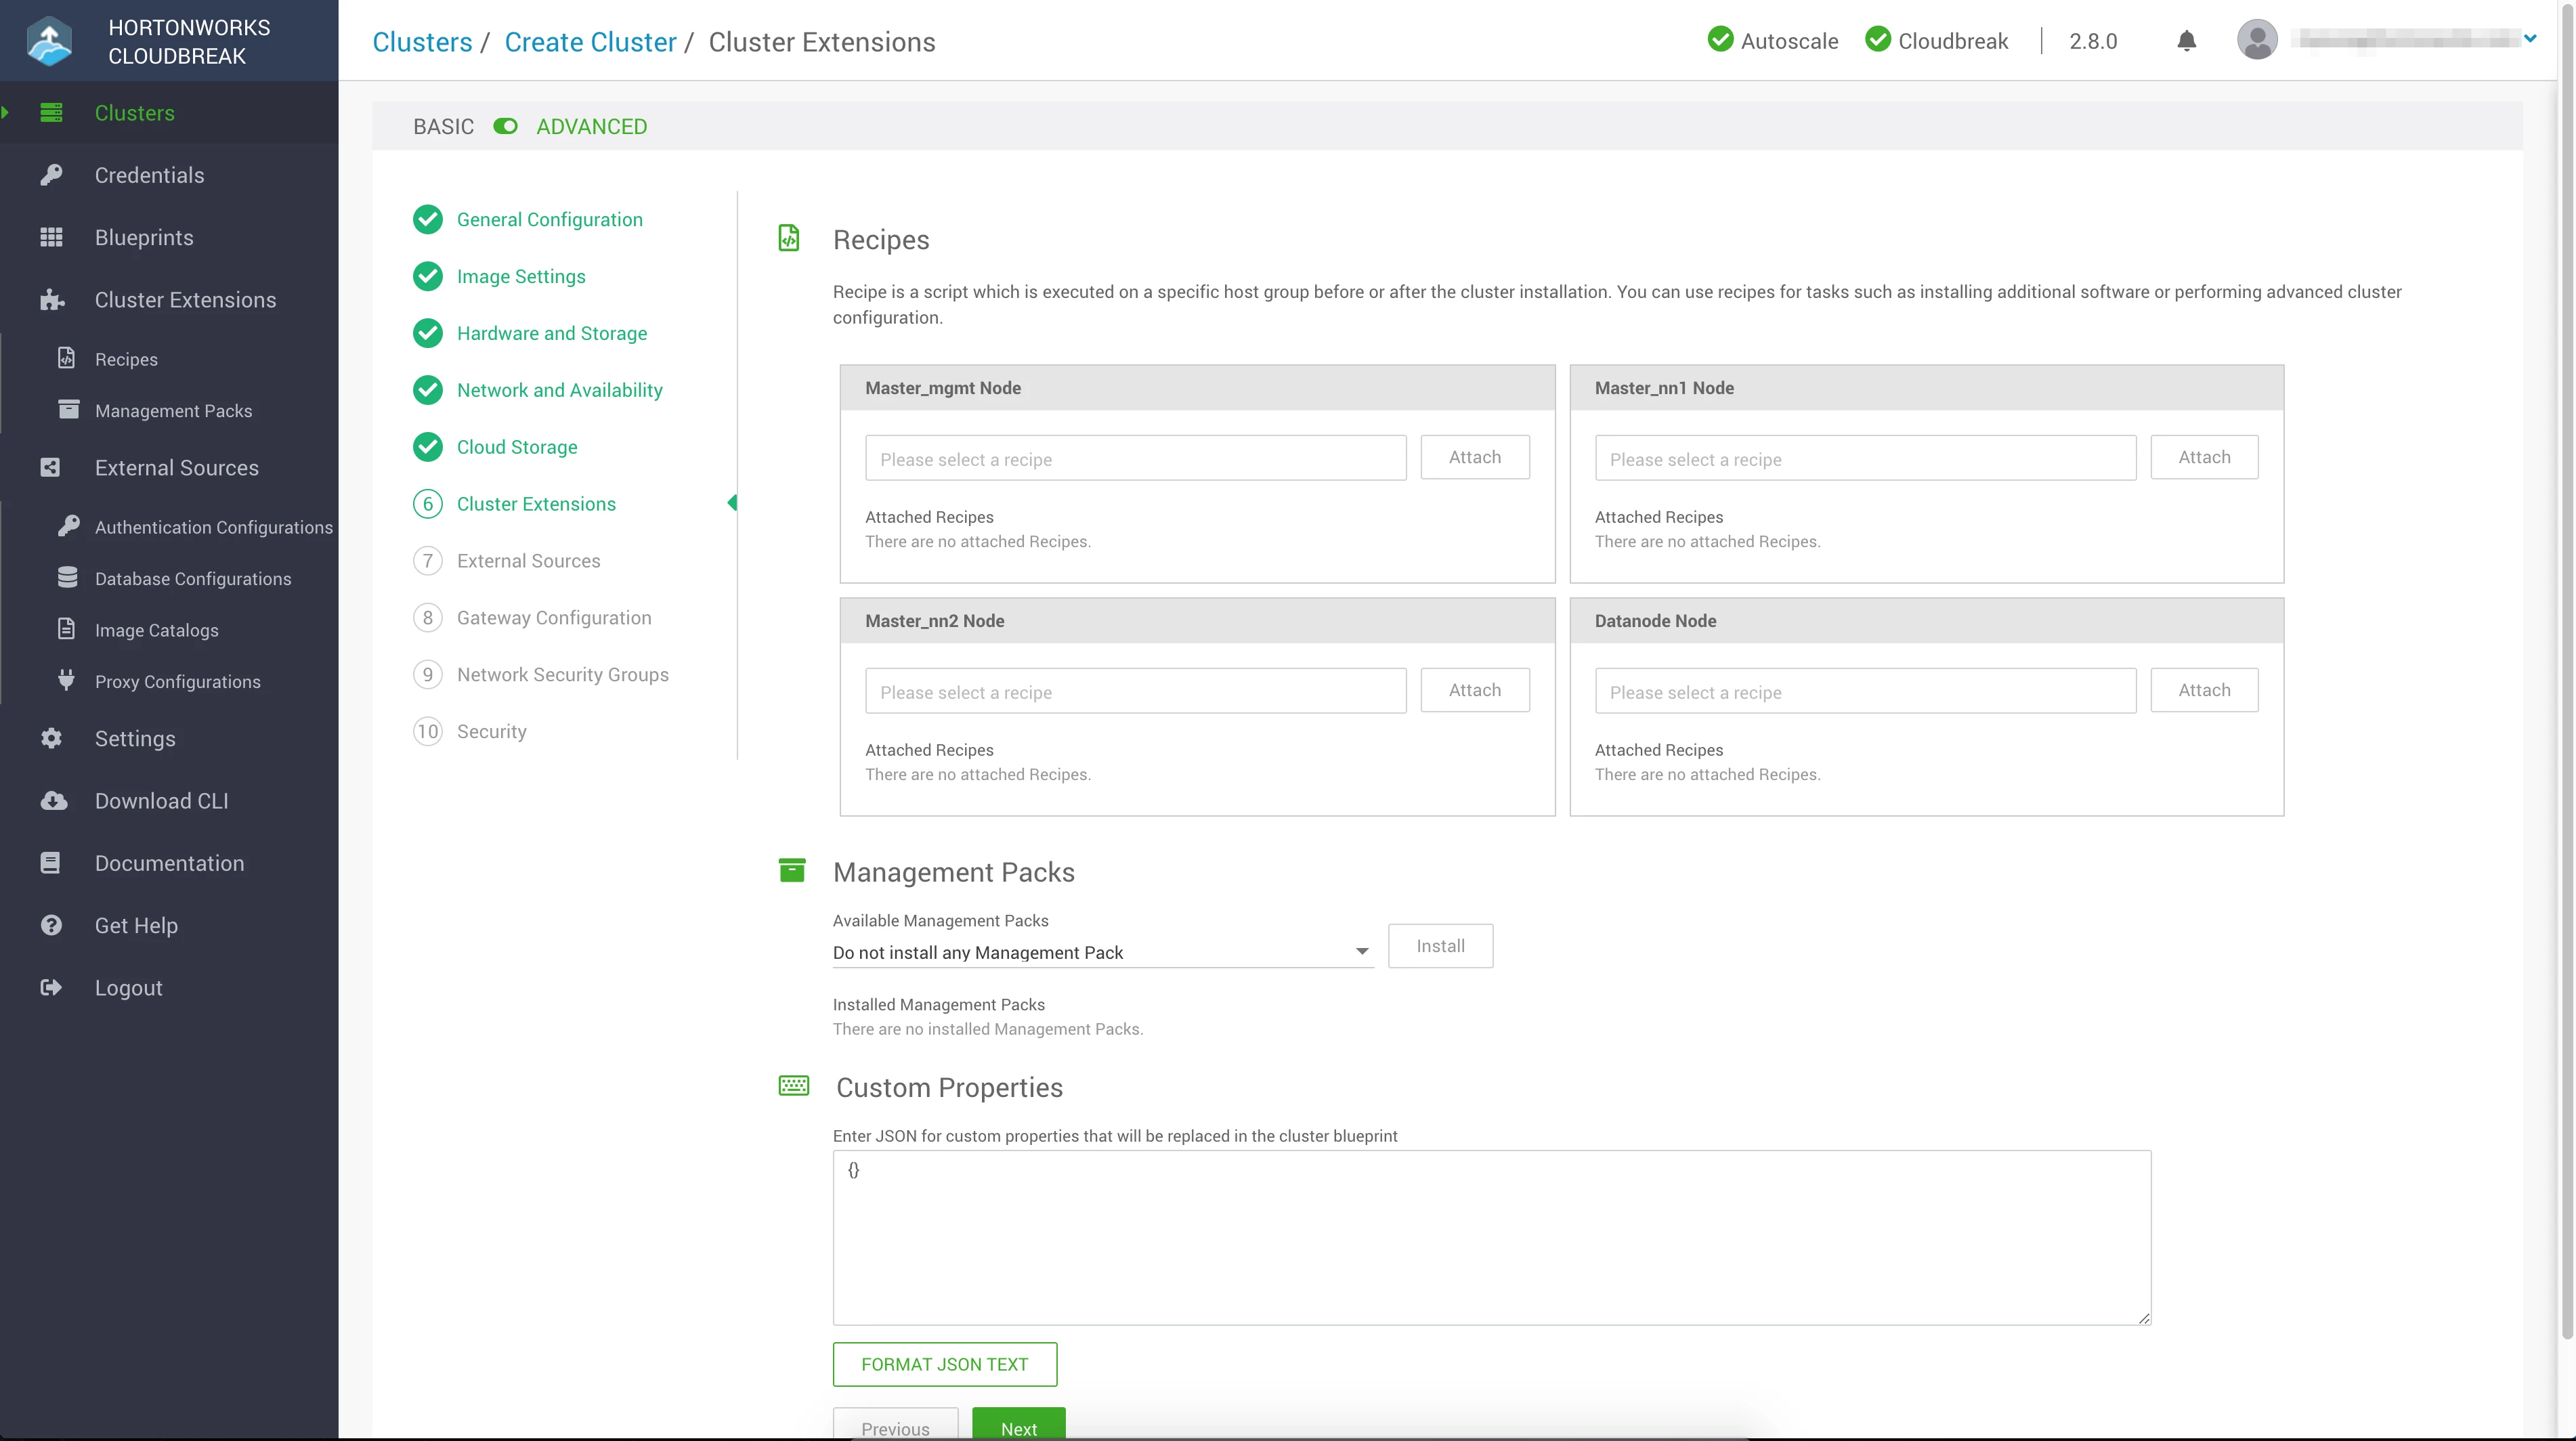
Task: Click the Install management pack button
Action: click(x=1440, y=946)
